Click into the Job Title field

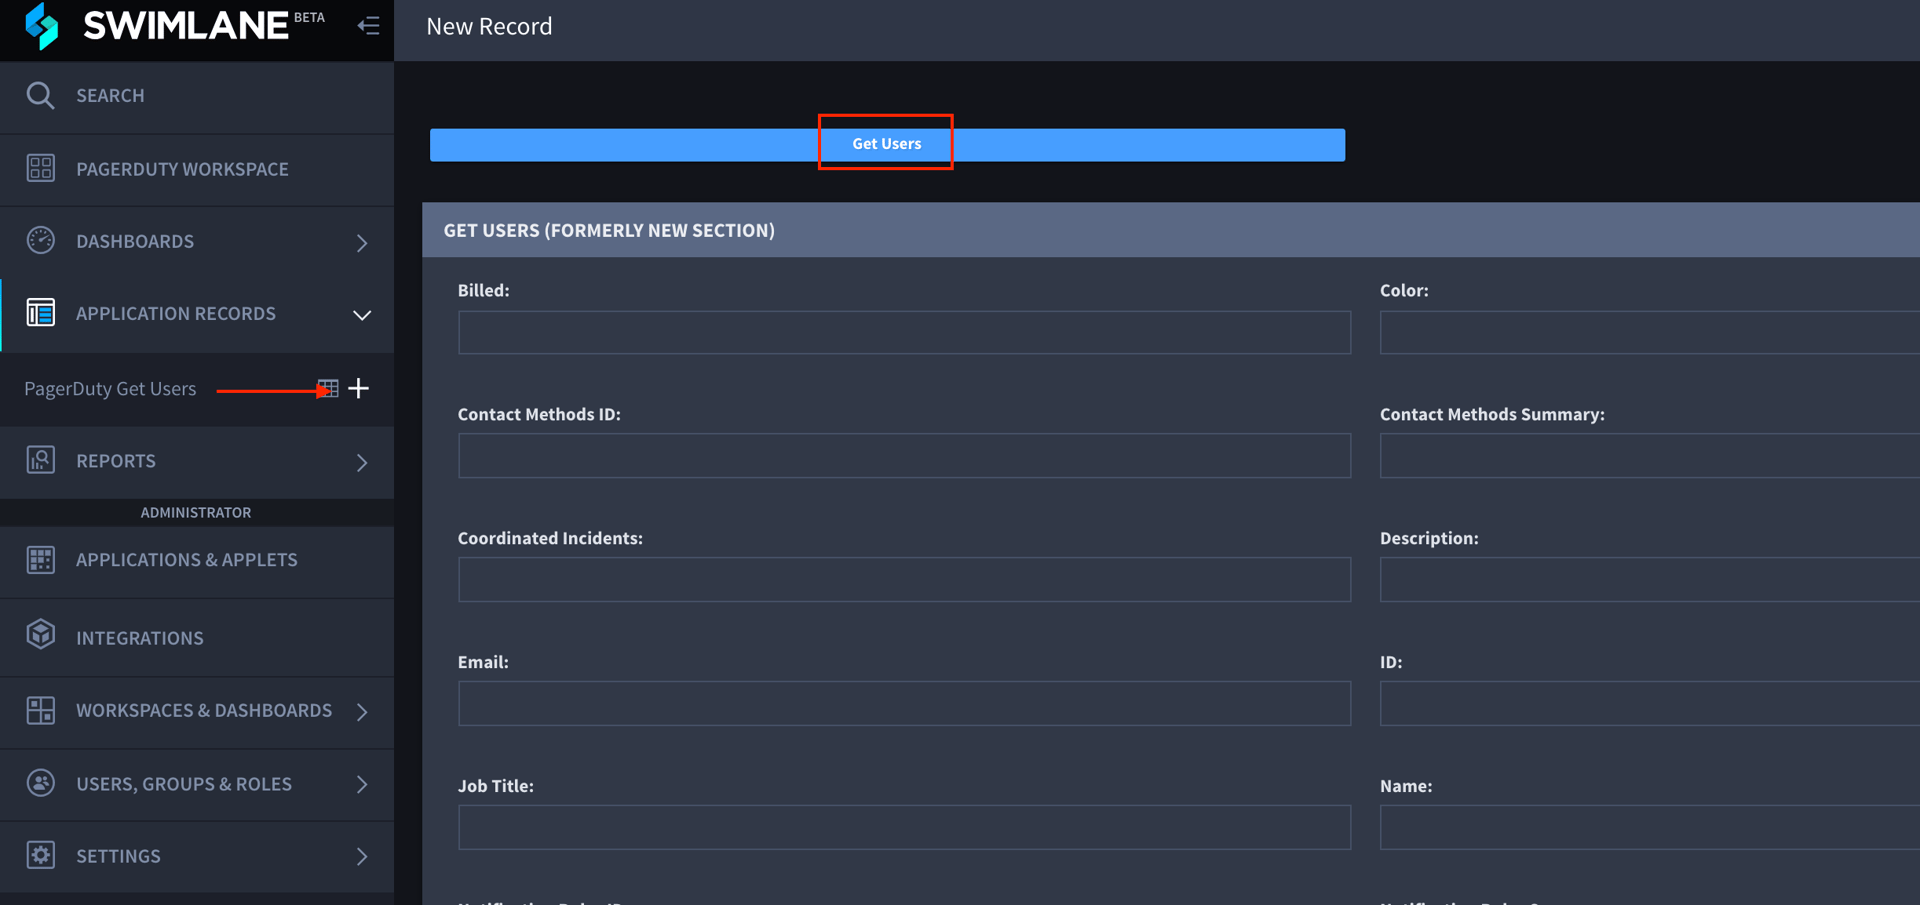[x=904, y=828]
